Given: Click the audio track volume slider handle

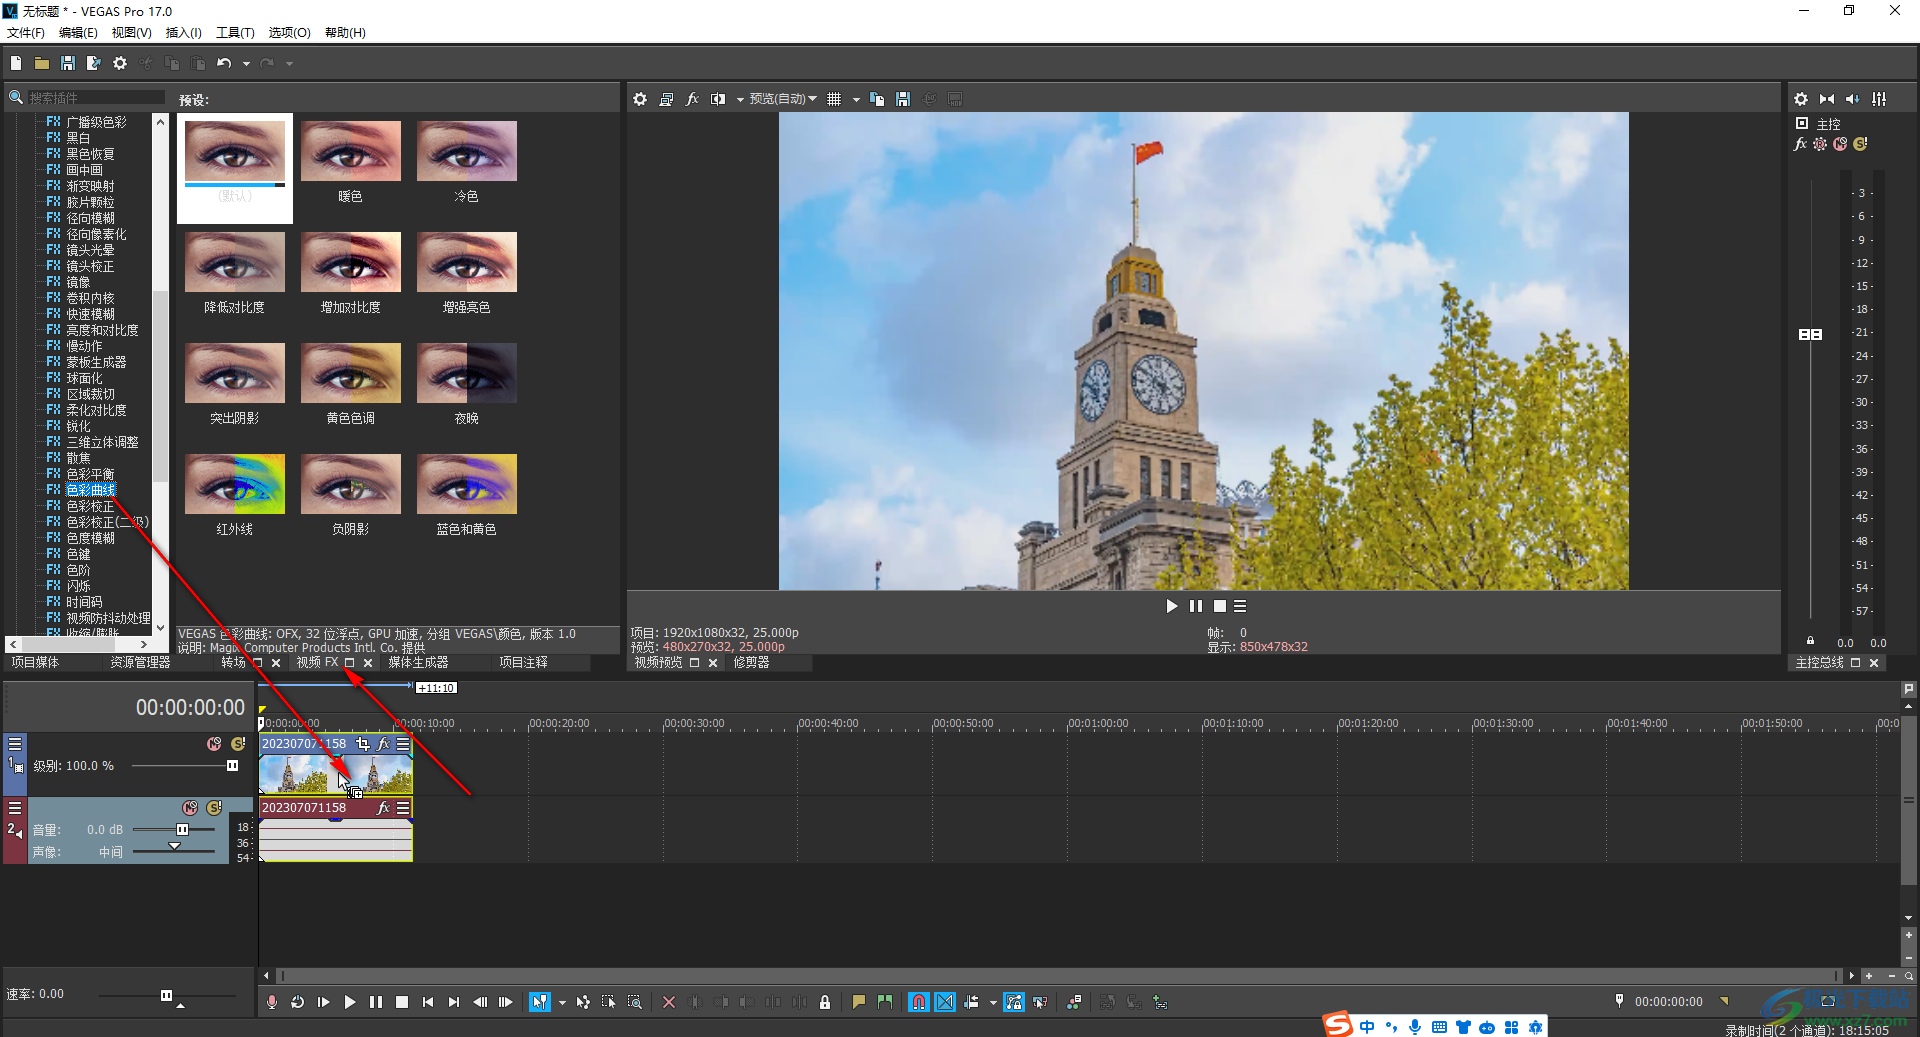Looking at the screenshot, I should tap(182, 830).
